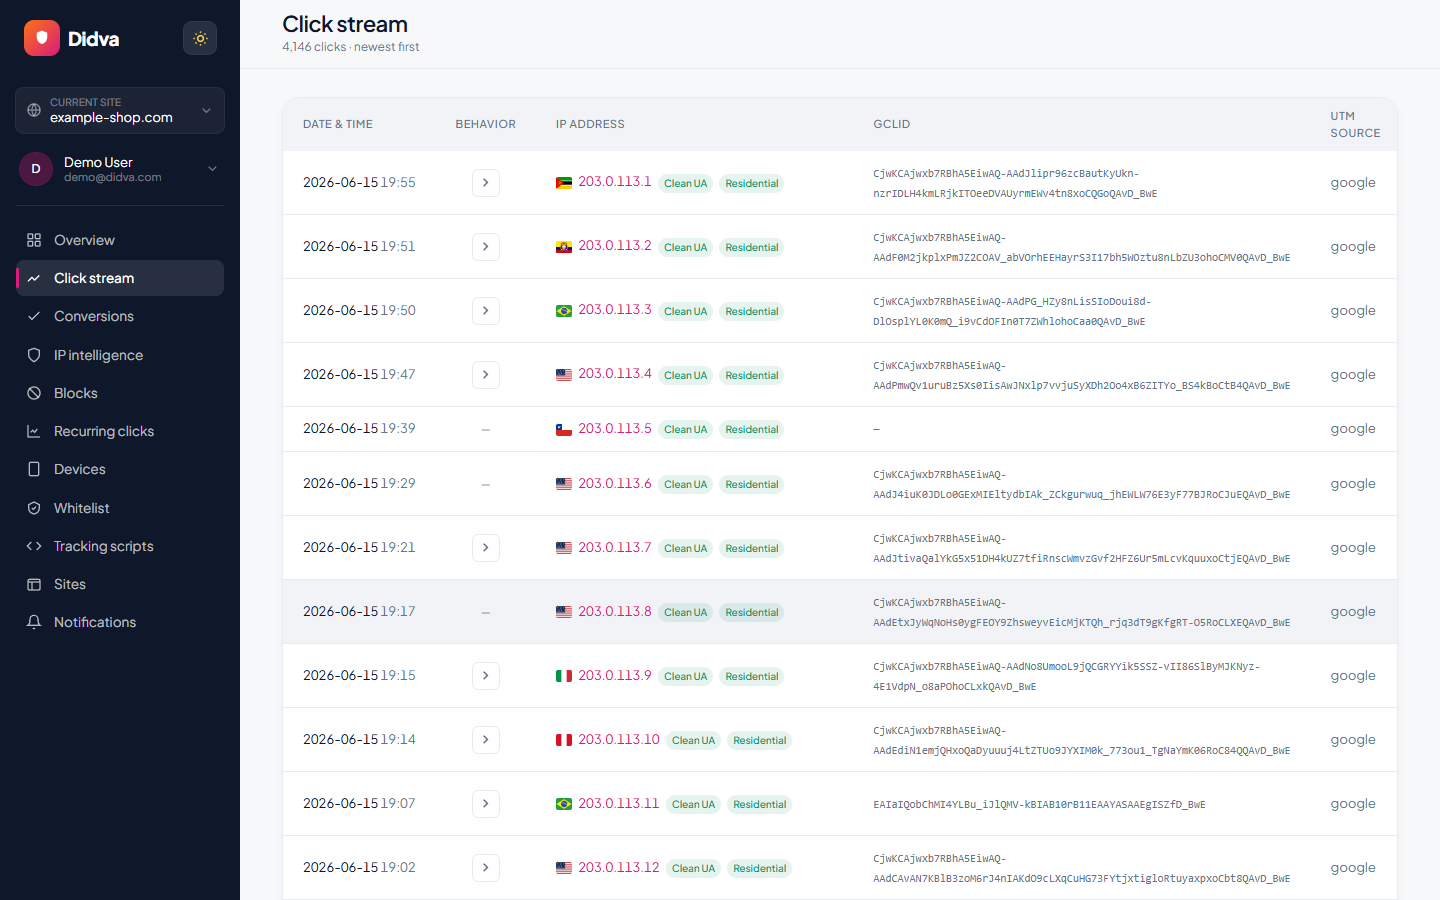Navigate to Blocks
Viewport: 1440px width, 900px height.
[x=120, y=393]
